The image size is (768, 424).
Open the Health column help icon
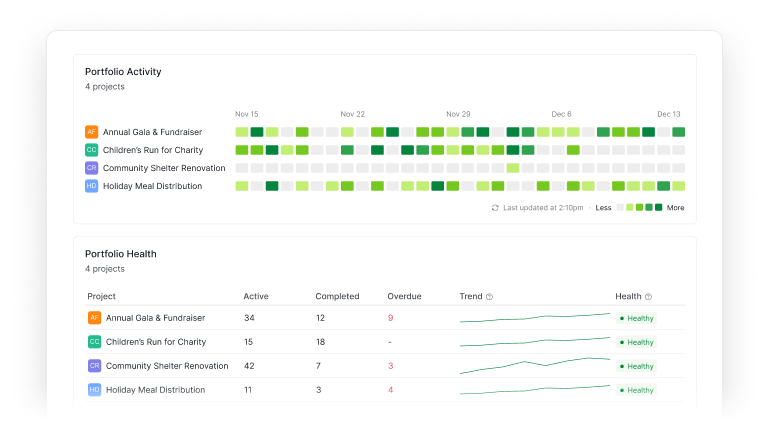click(x=648, y=297)
